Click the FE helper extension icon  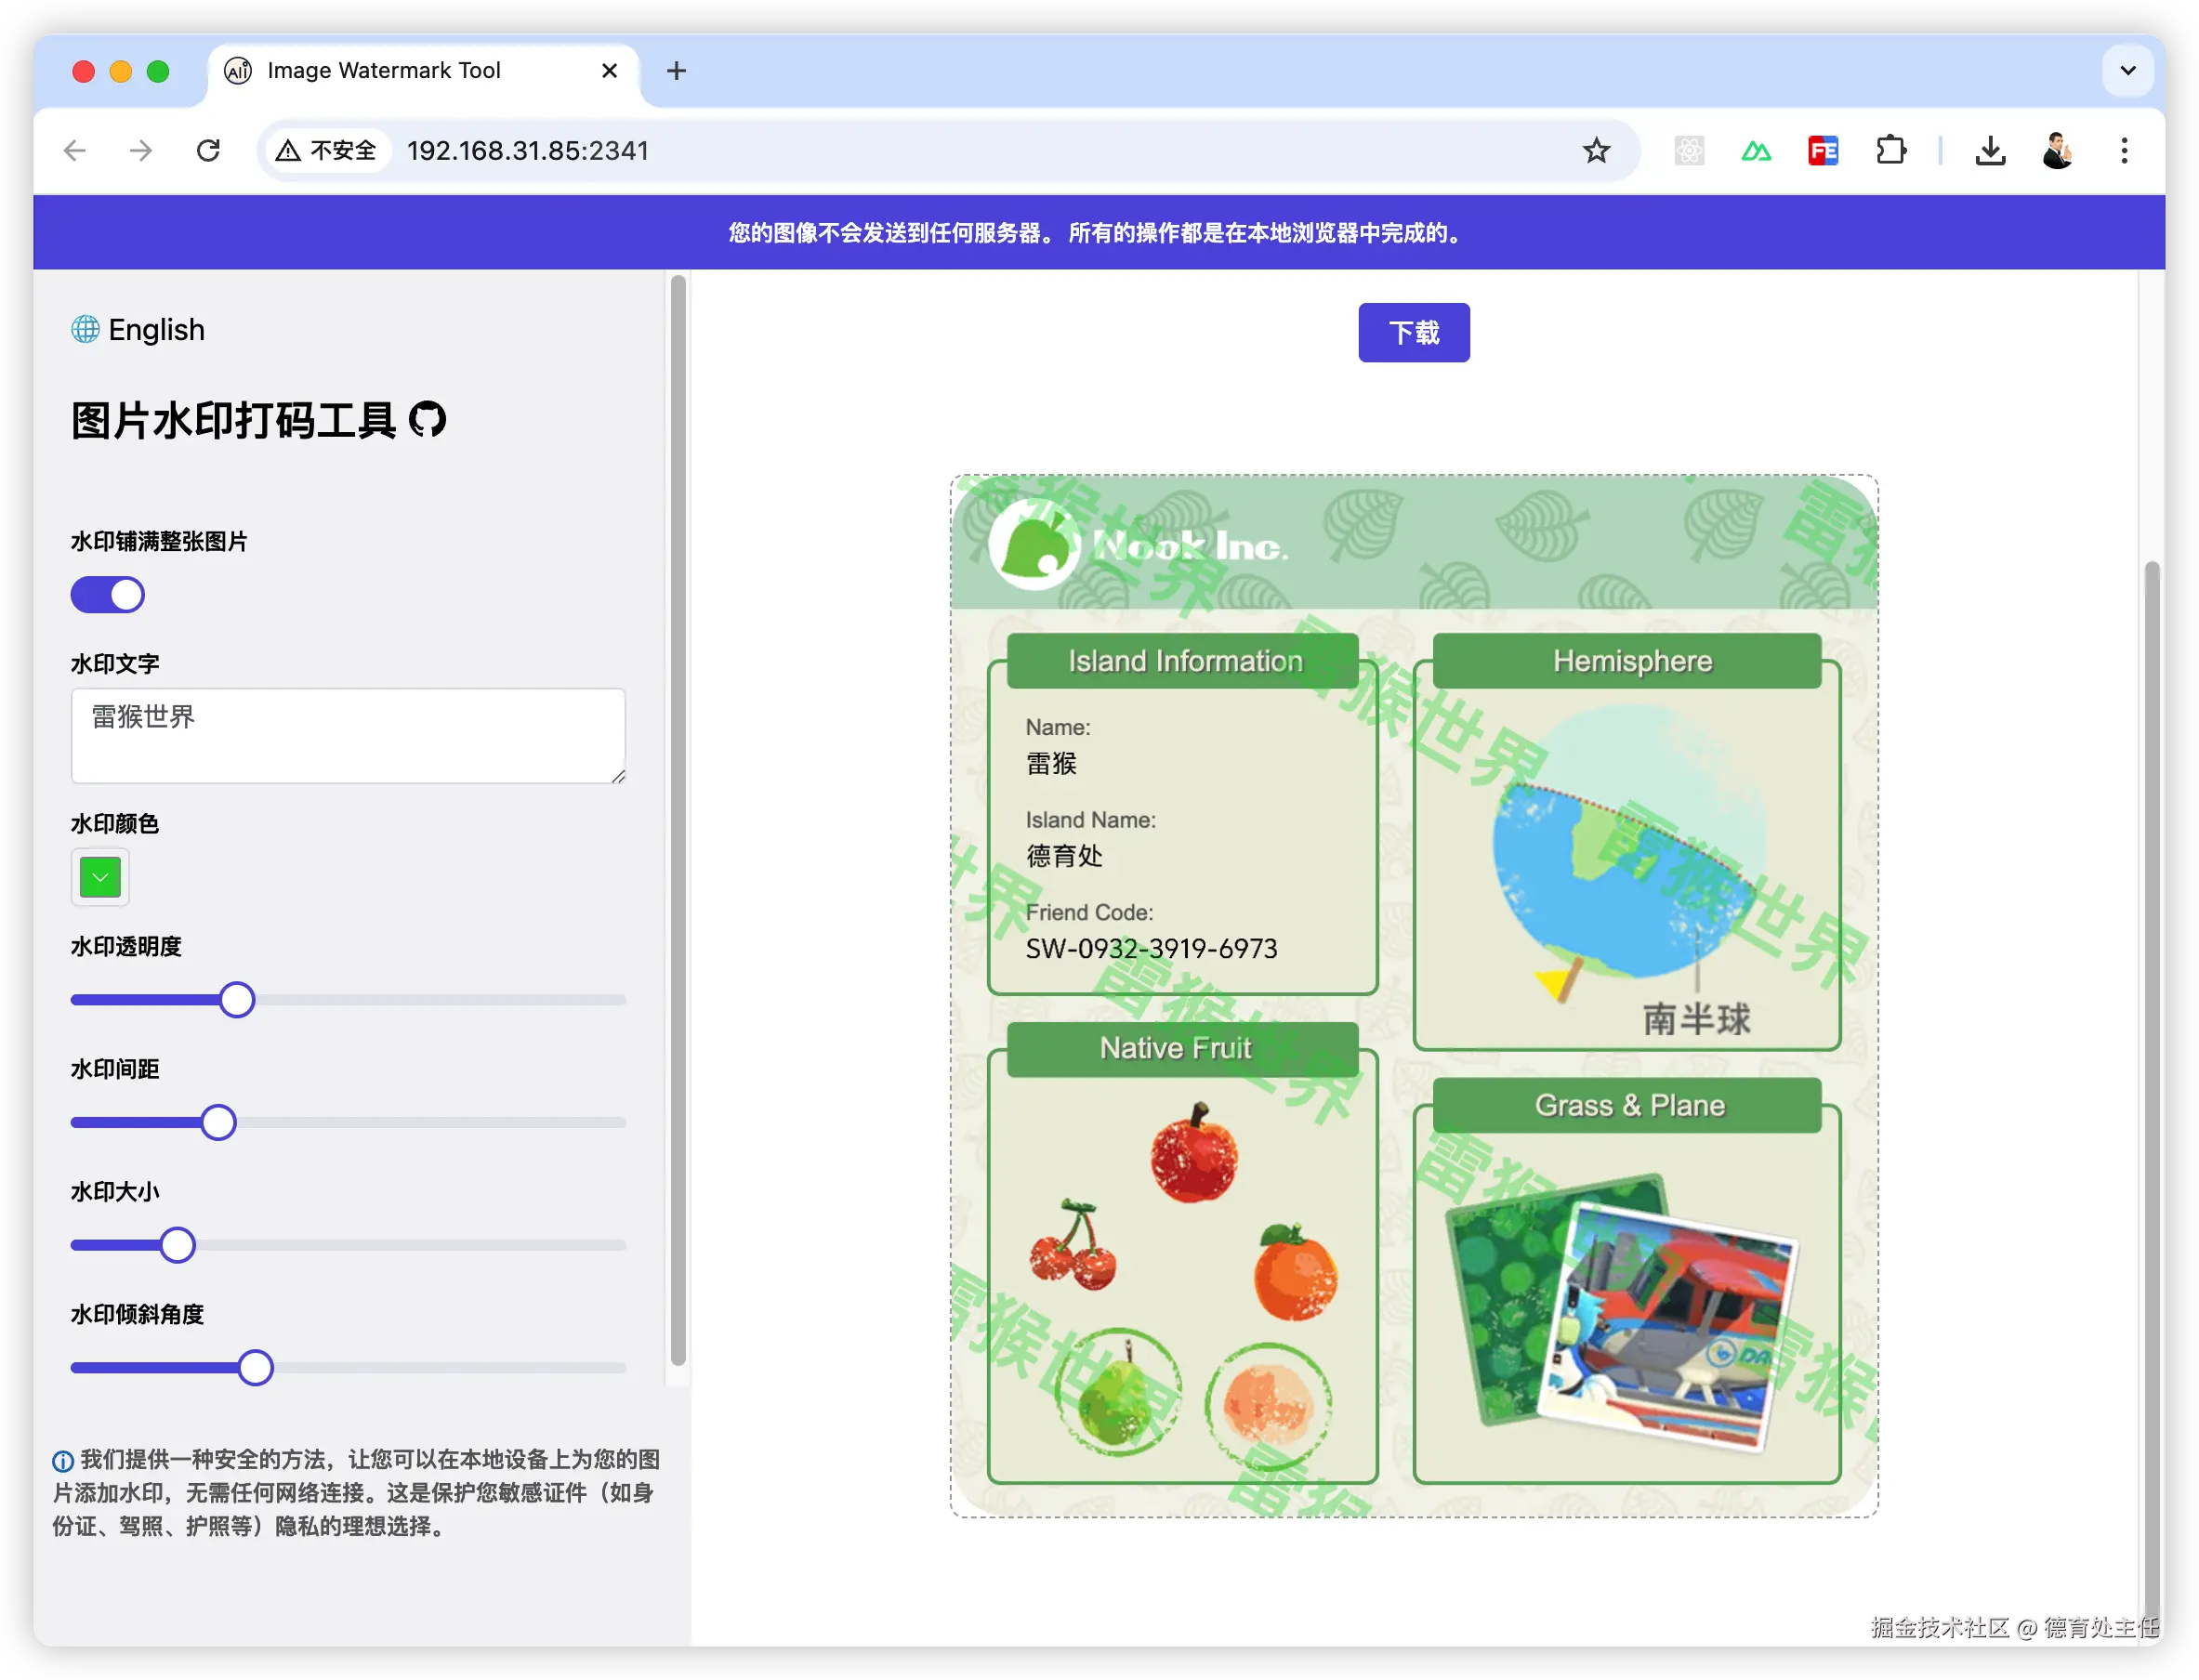(1823, 151)
